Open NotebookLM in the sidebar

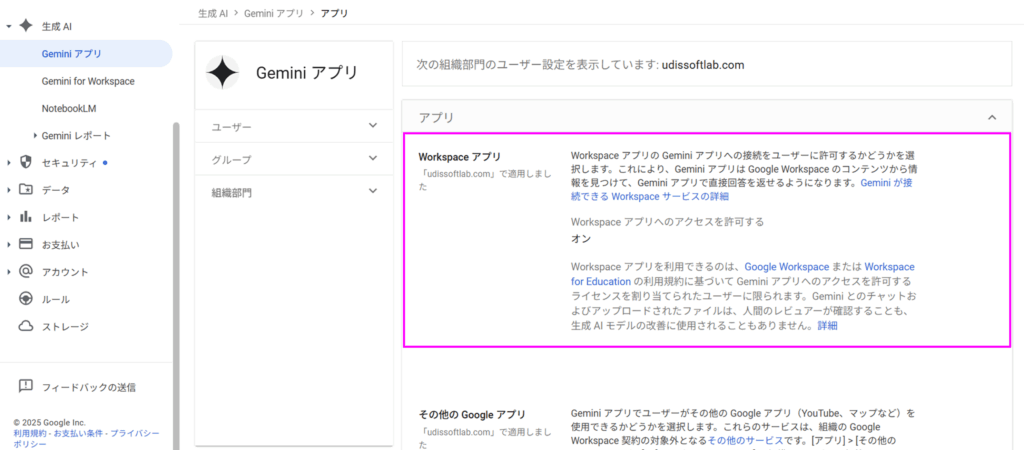click(69, 108)
